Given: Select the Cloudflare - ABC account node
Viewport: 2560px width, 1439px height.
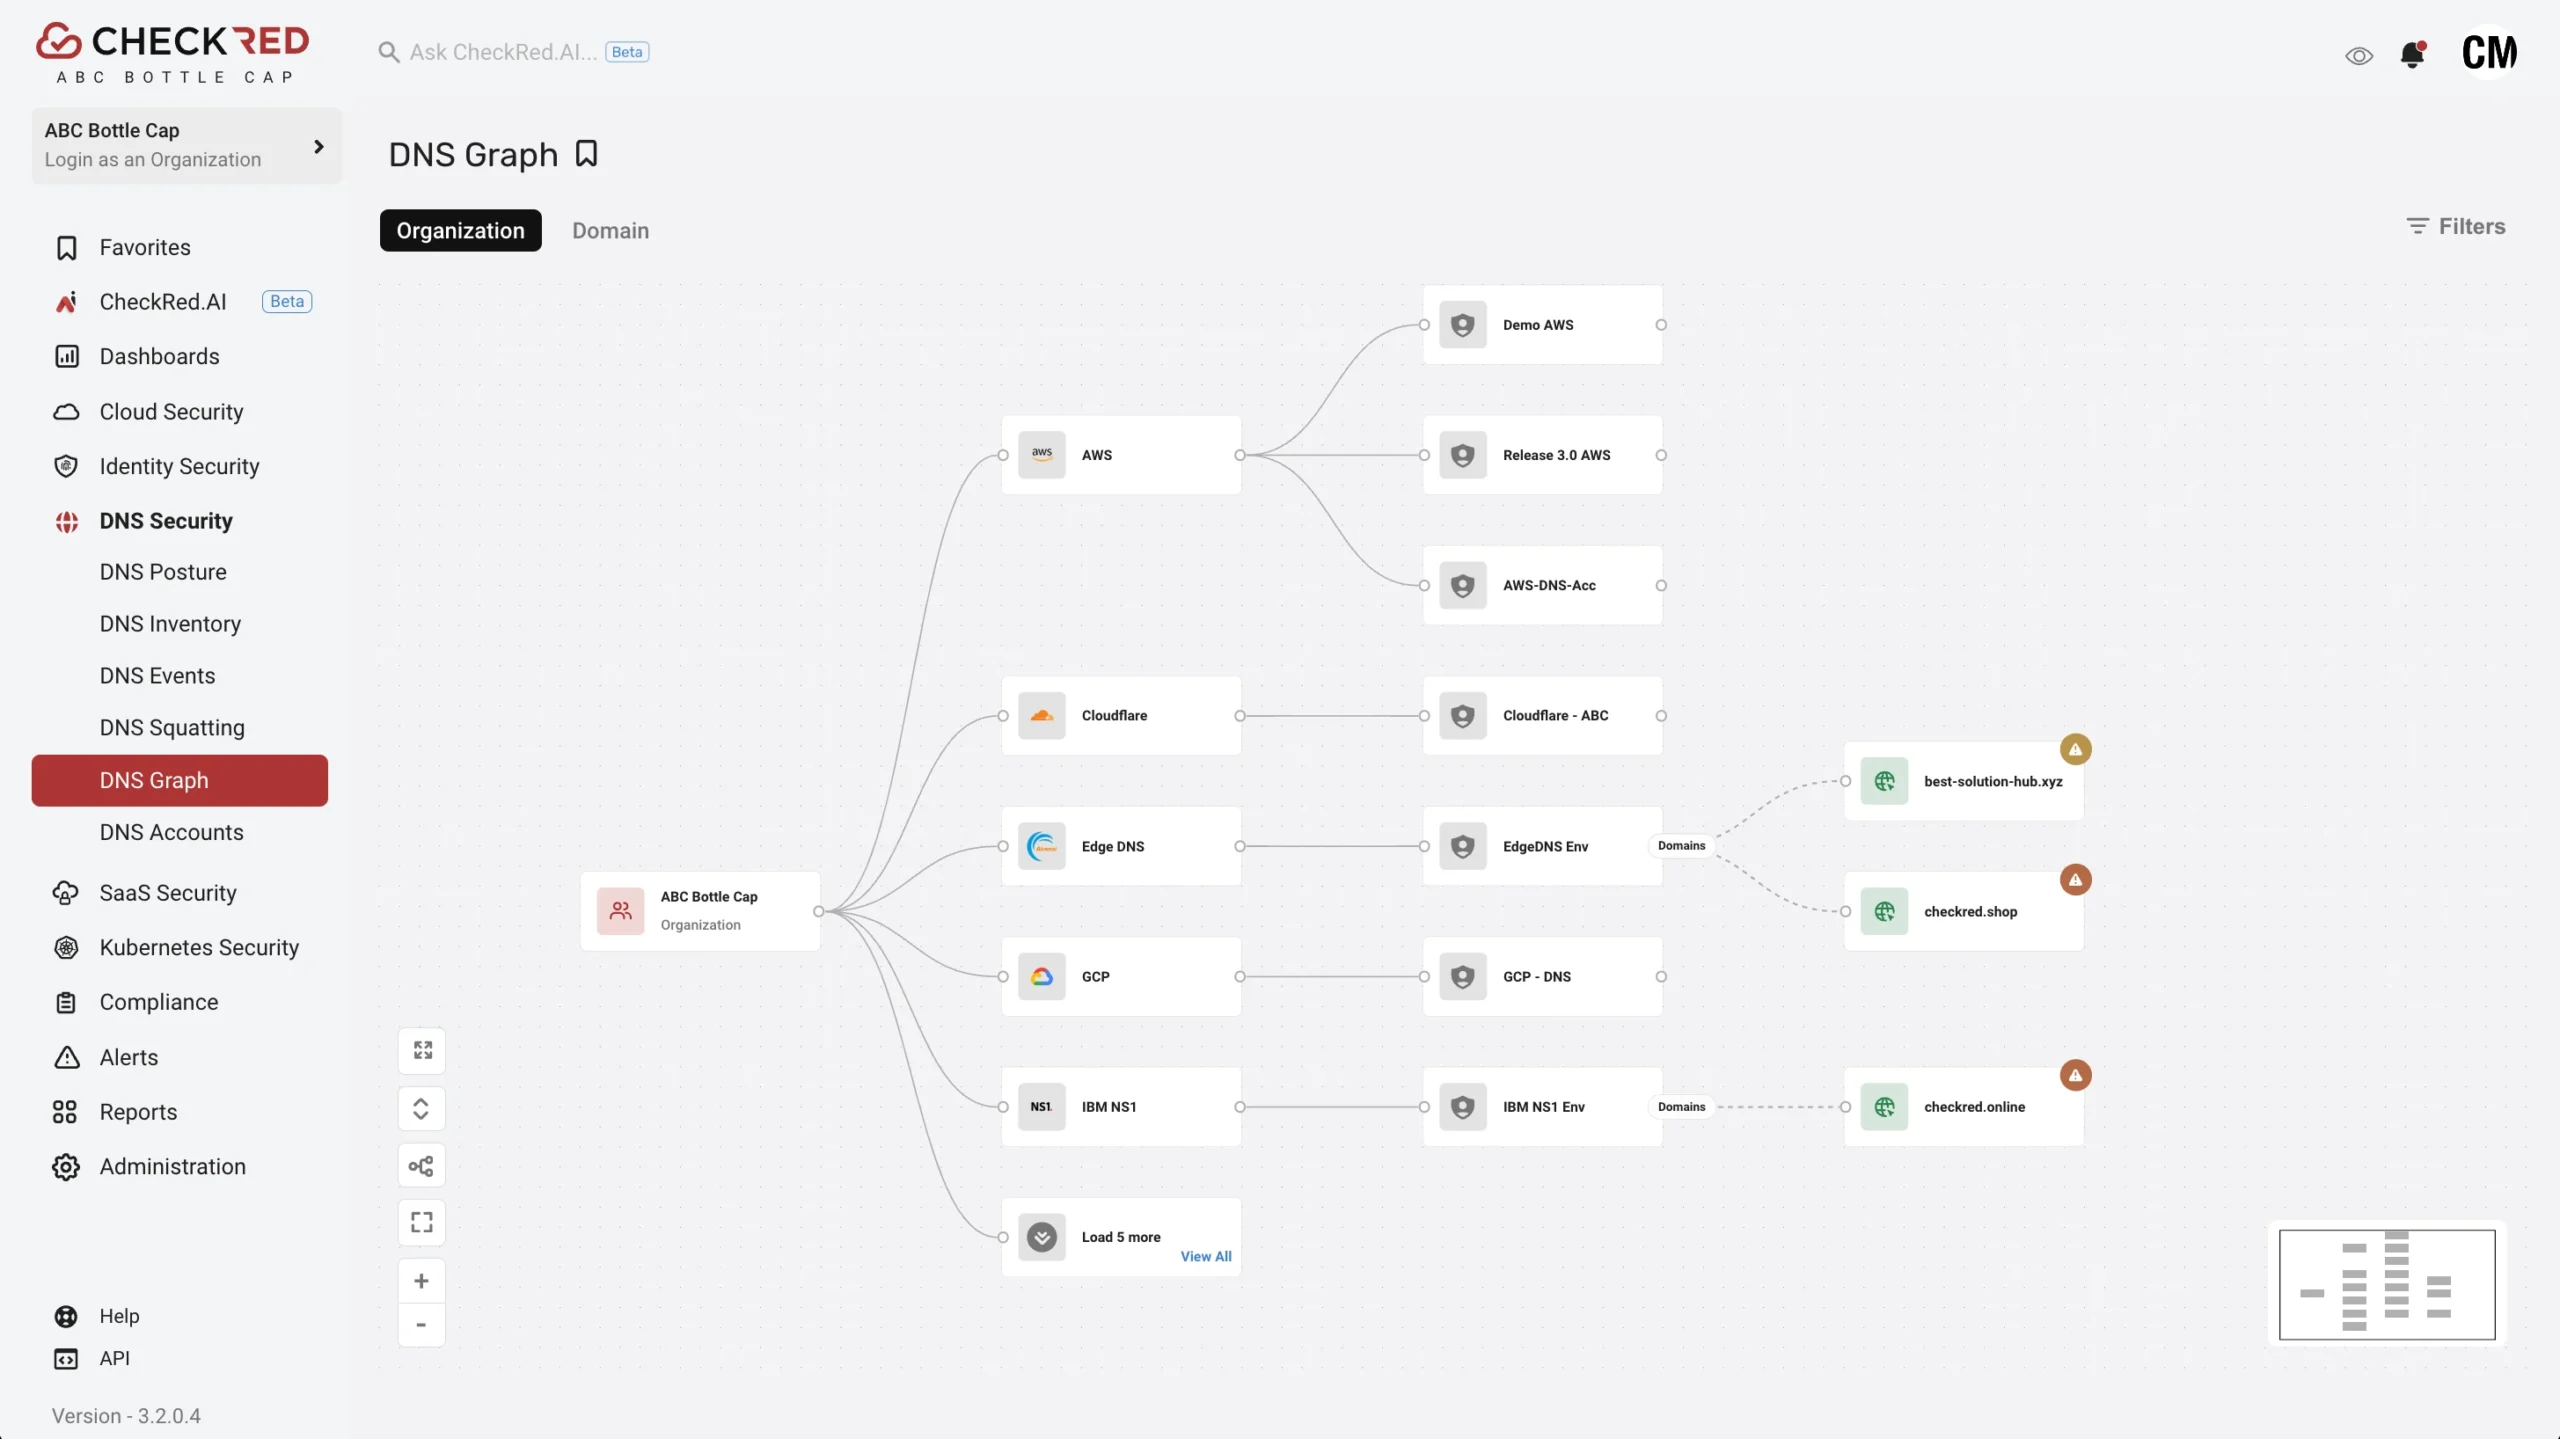Looking at the screenshot, I should point(1542,716).
